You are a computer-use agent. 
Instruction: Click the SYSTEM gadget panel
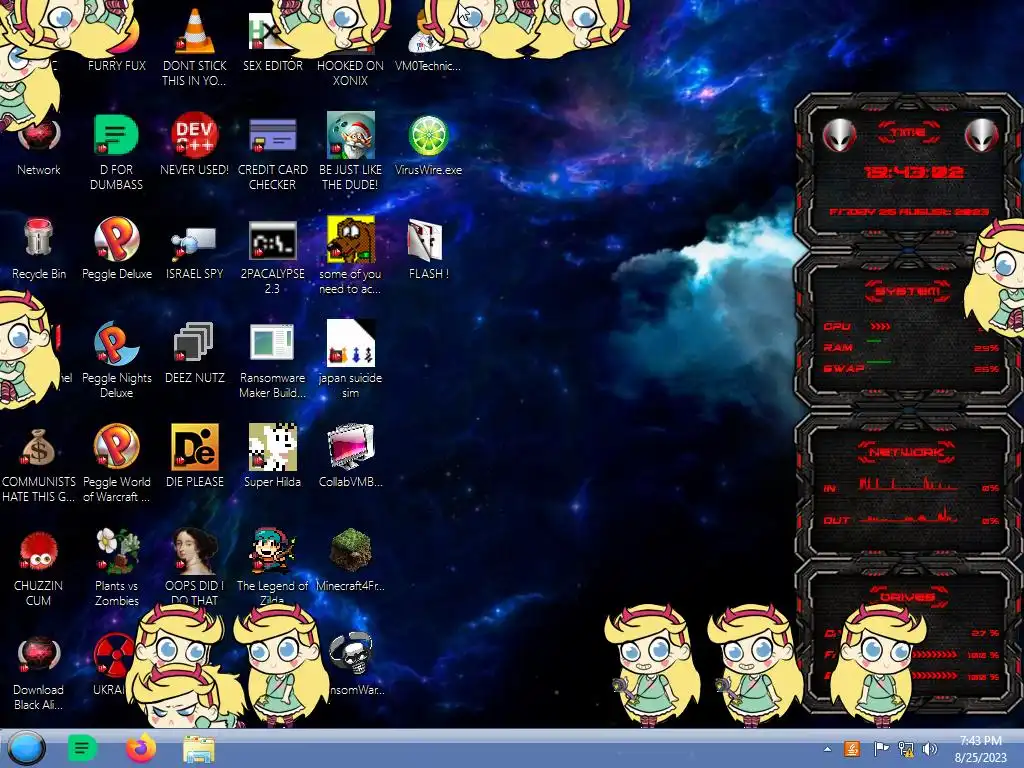tap(906, 332)
